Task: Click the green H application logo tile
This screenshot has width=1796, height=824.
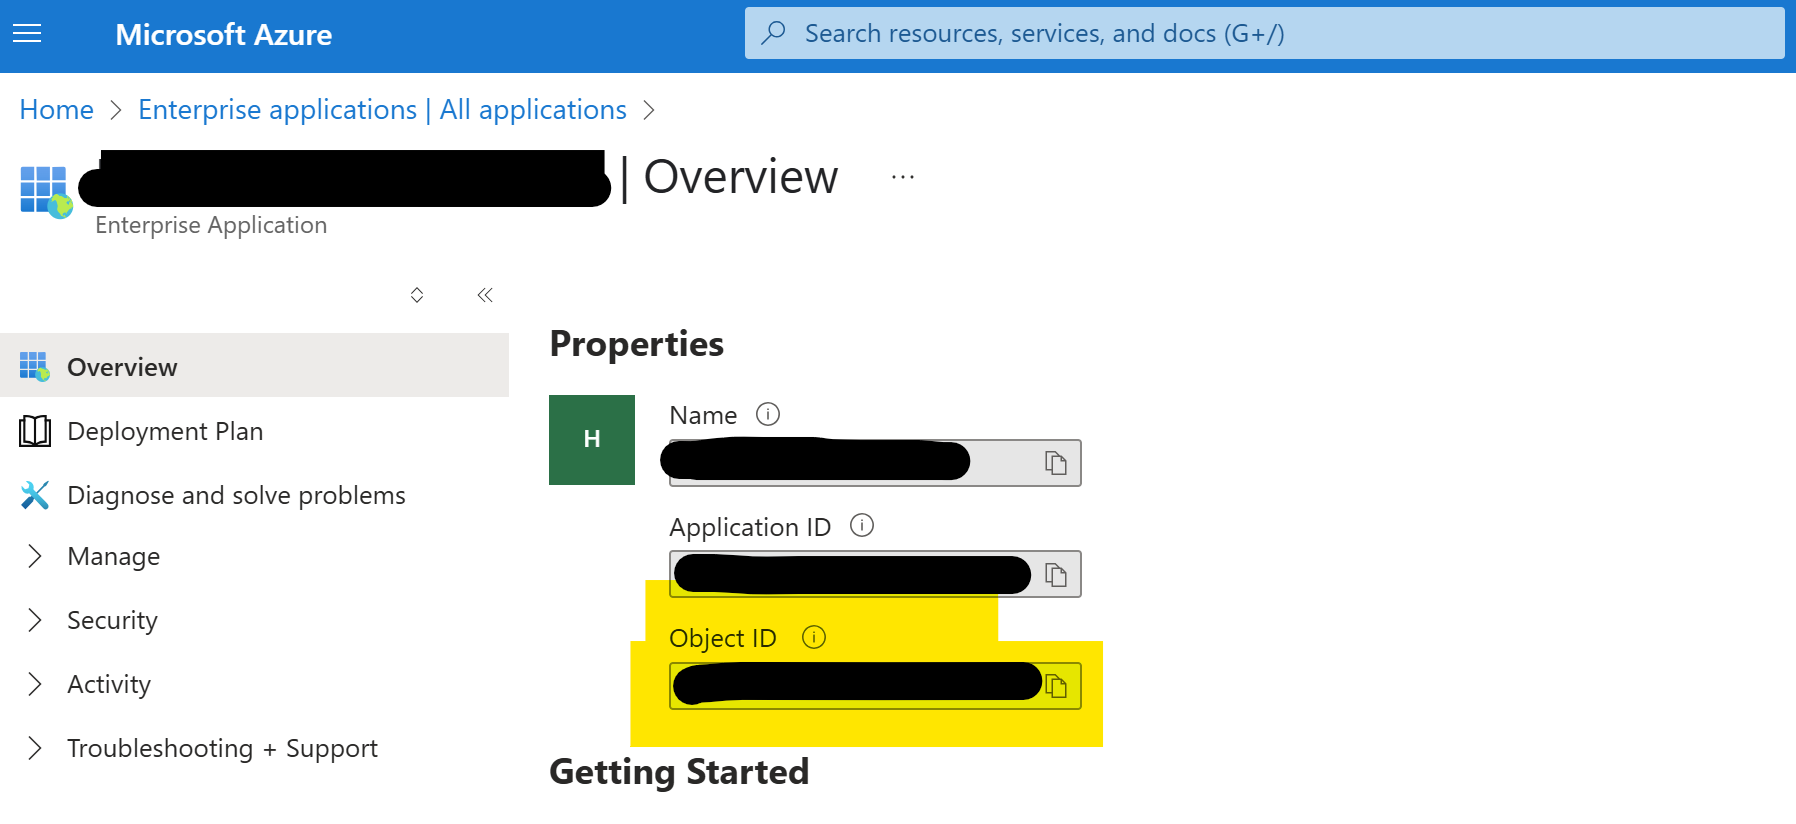Action: pos(592,440)
